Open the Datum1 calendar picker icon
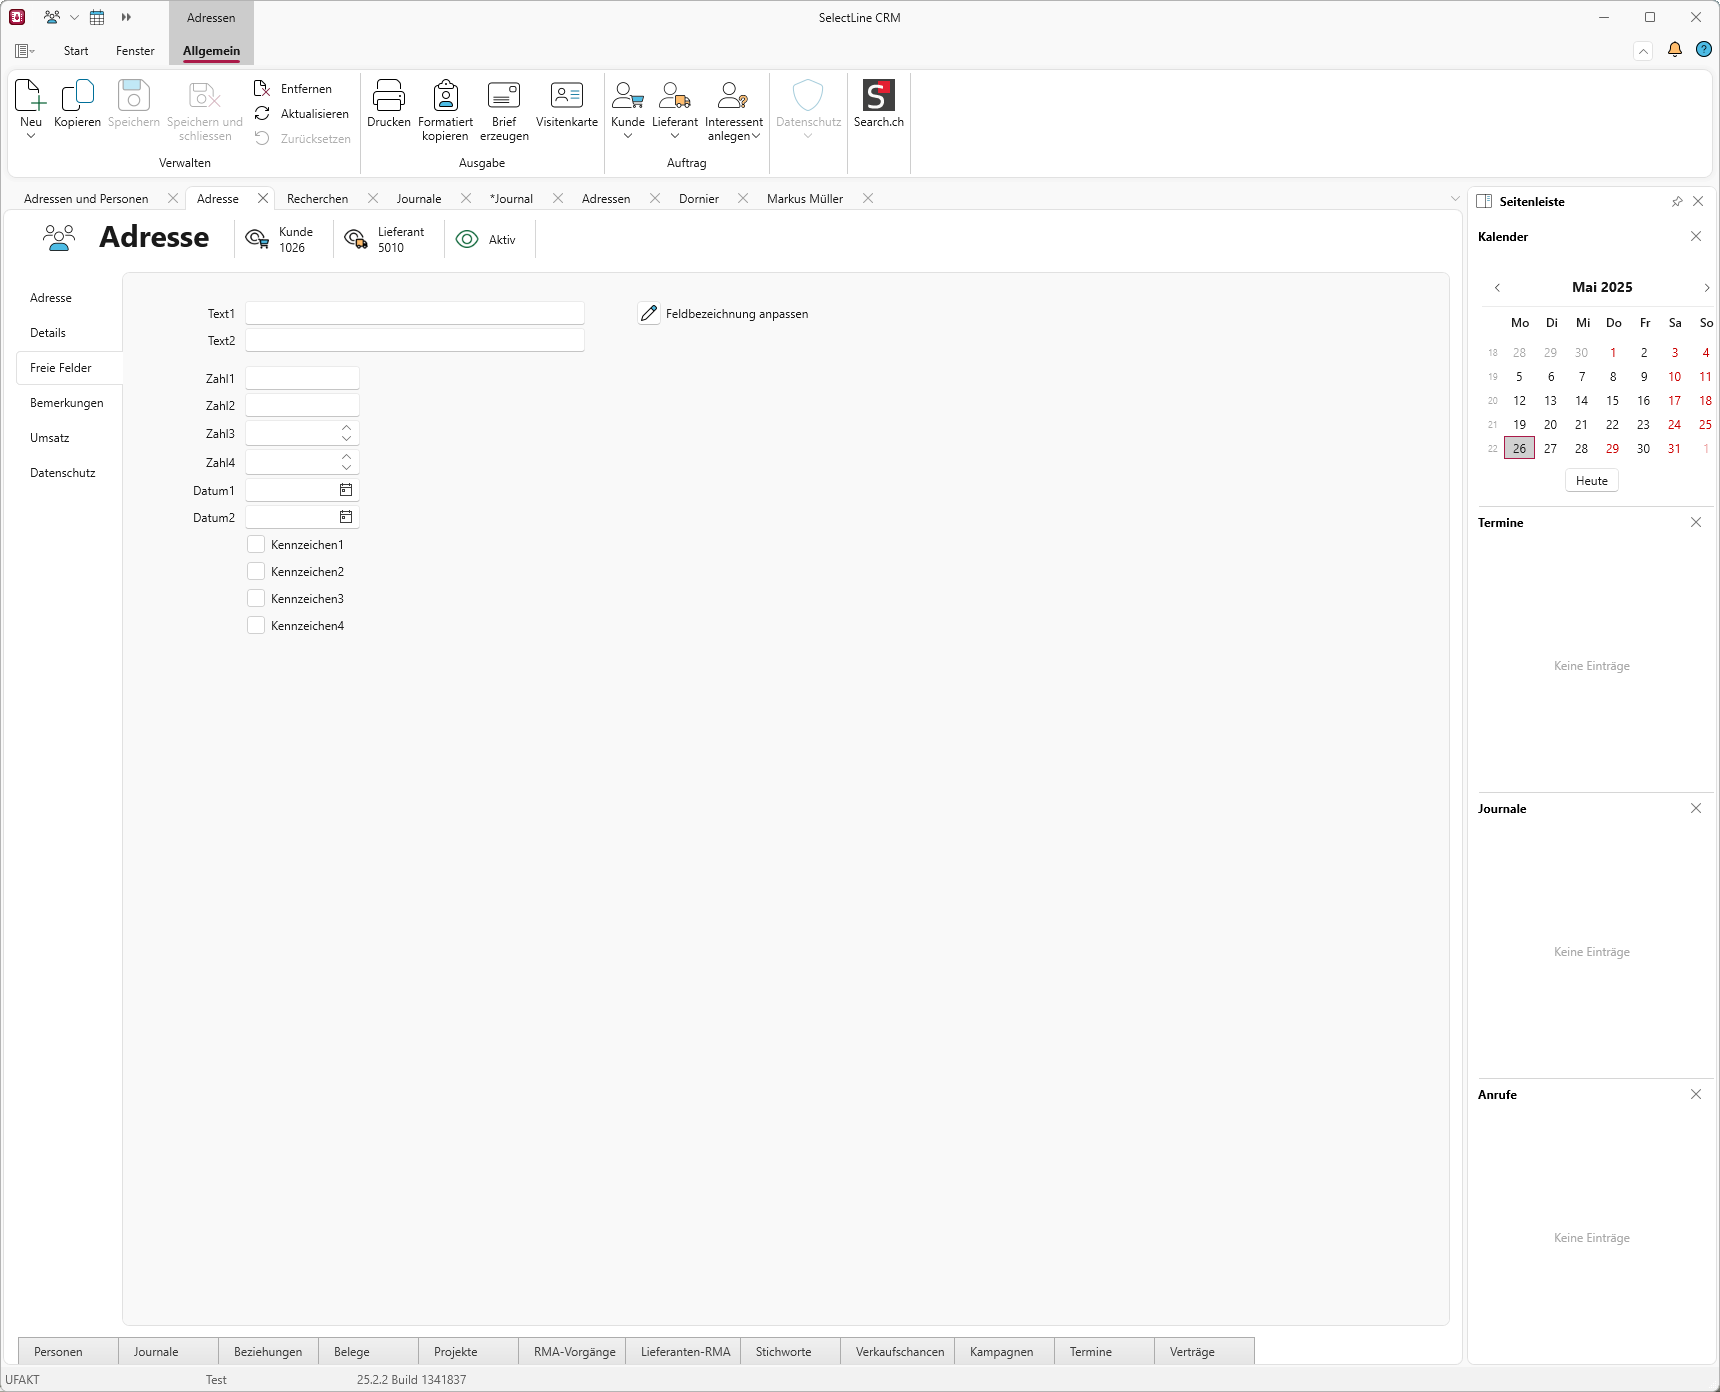The height and width of the screenshot is (1392, 1720). click(346, 490)
